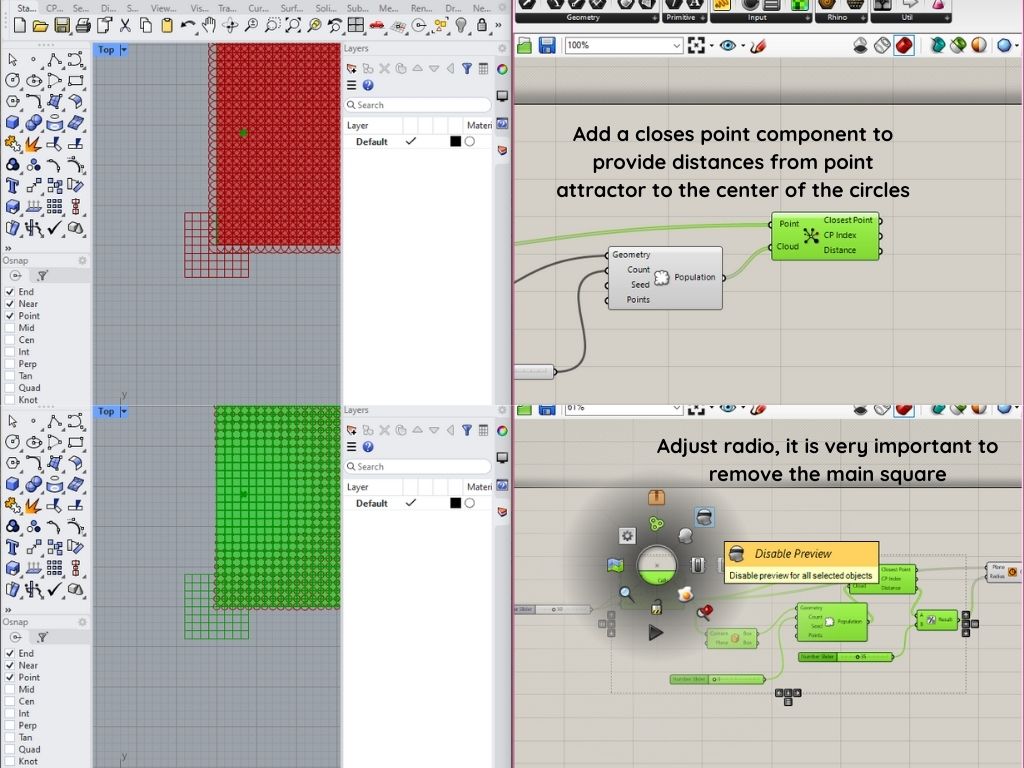Click the Save icon in Rhino toolbar

pyautogui.click(x=62, y=25)
